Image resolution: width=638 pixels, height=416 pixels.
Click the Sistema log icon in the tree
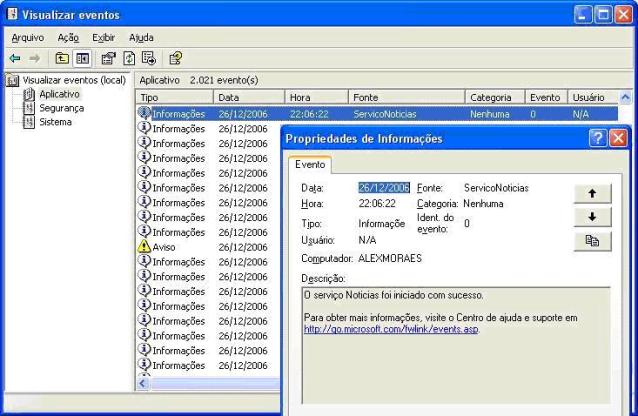29,122
